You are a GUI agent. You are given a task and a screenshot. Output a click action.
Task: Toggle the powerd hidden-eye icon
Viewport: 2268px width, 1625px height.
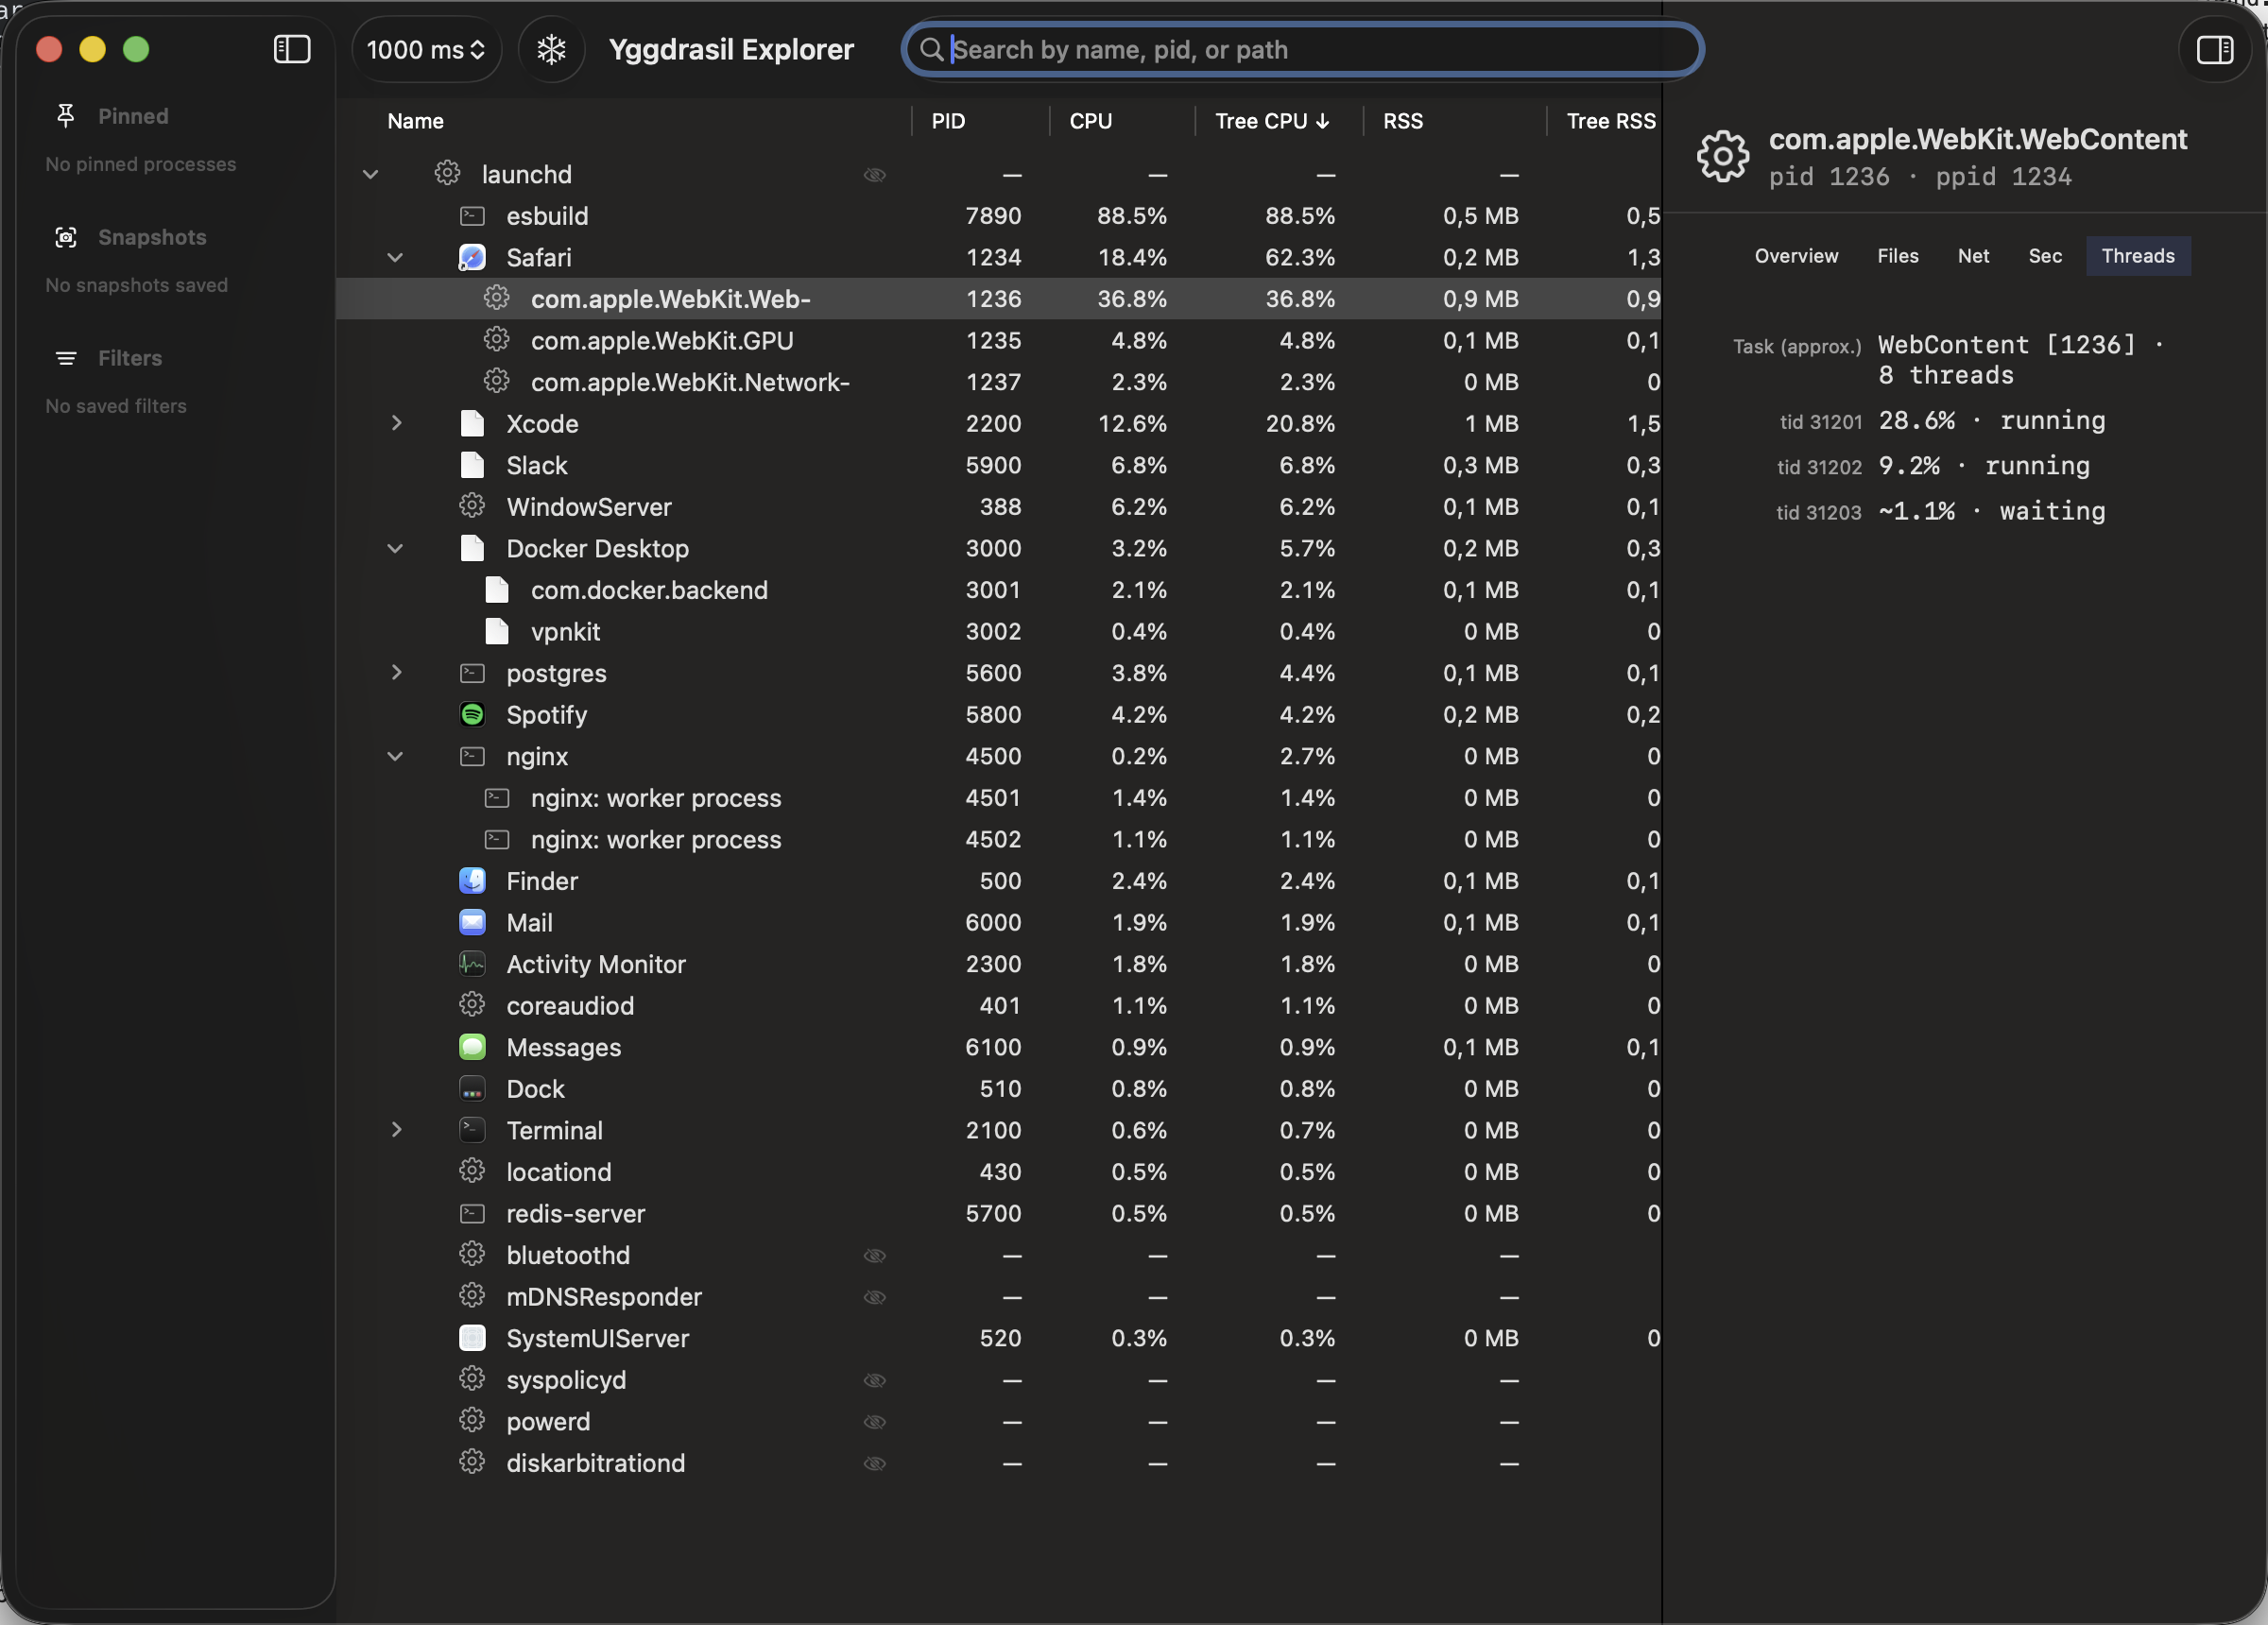click(875, 1422)
